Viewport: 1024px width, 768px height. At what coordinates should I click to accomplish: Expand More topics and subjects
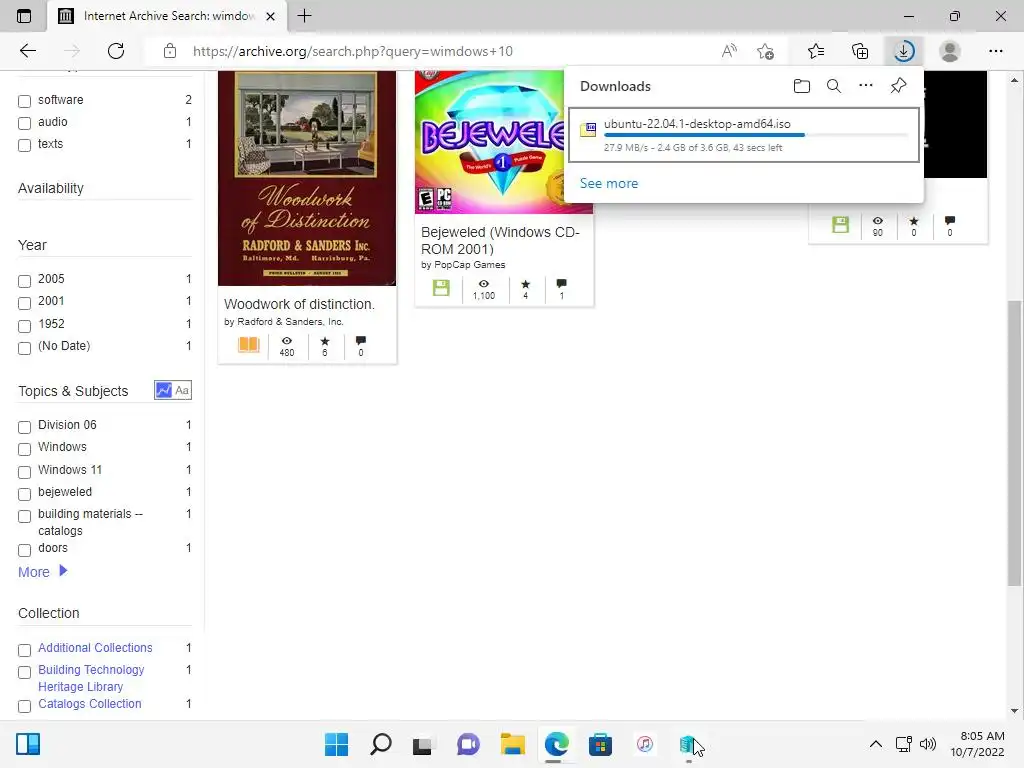pyautogui.click(x=42, y=572)
